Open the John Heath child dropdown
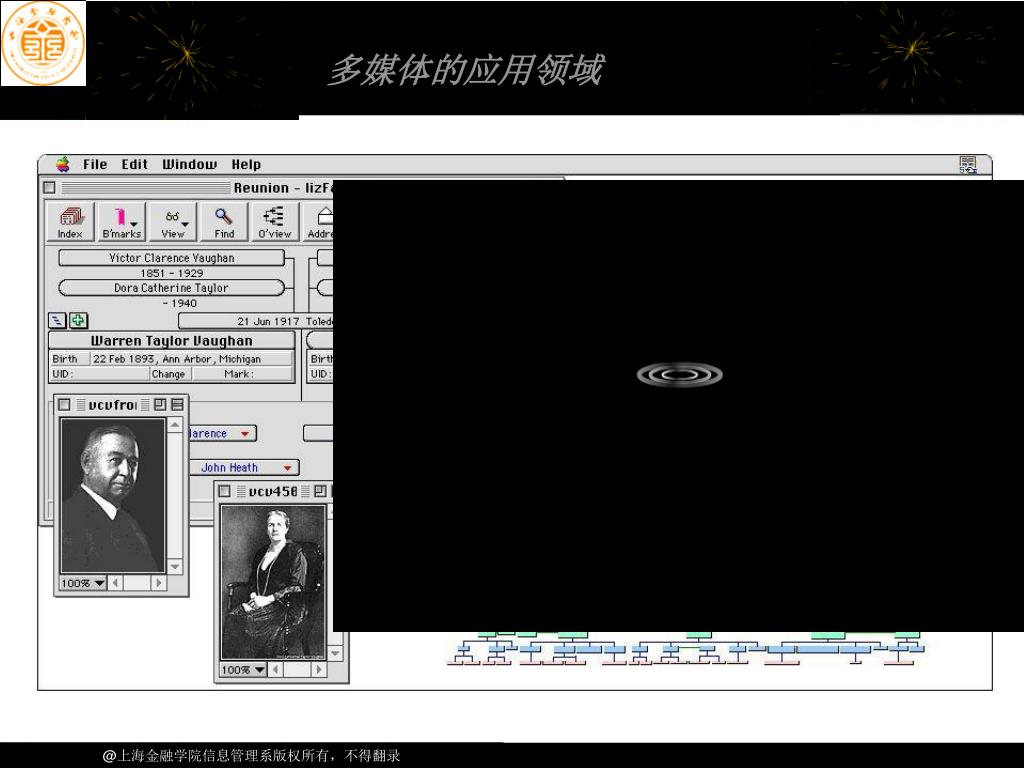 [244, 468]
